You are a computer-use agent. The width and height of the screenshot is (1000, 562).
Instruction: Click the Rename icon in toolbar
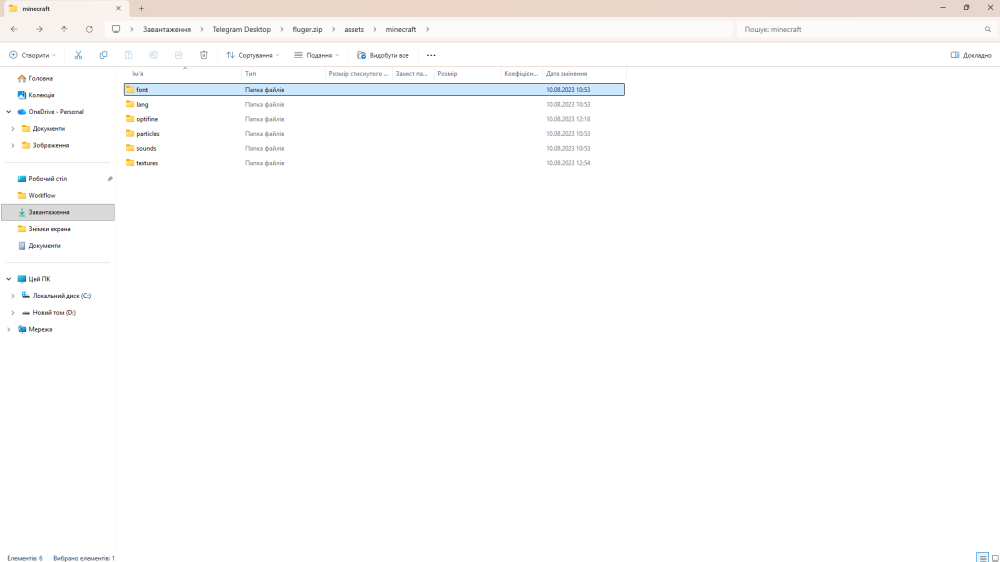point(154,55)
